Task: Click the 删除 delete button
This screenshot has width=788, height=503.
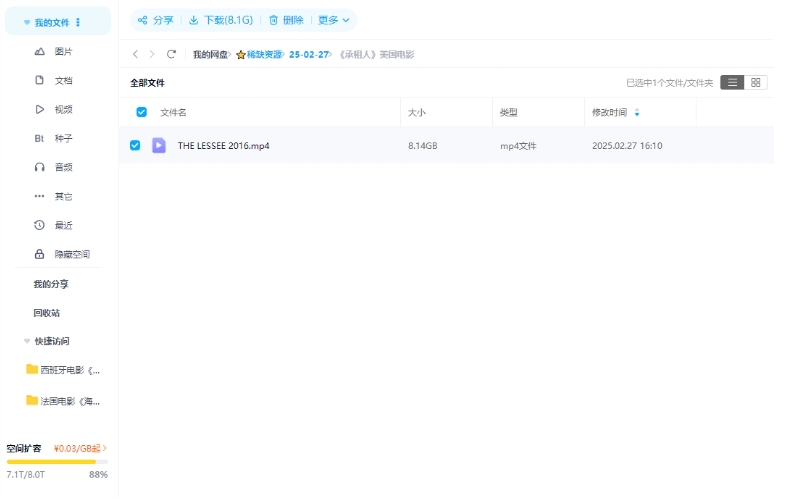Action: (286, 21)
